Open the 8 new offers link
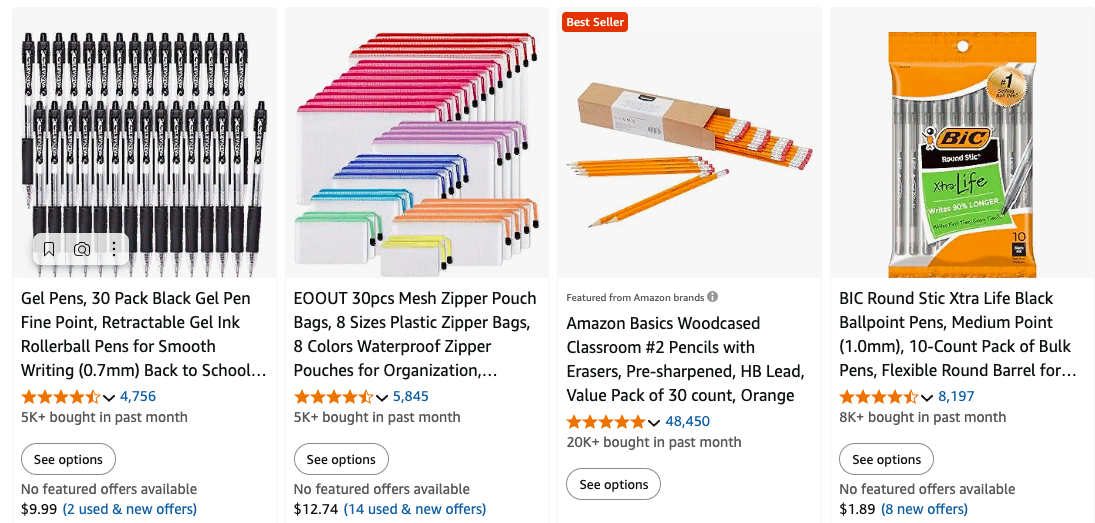Image resolution: width=1095 pixels, height=523 pixels. (917, 509)
